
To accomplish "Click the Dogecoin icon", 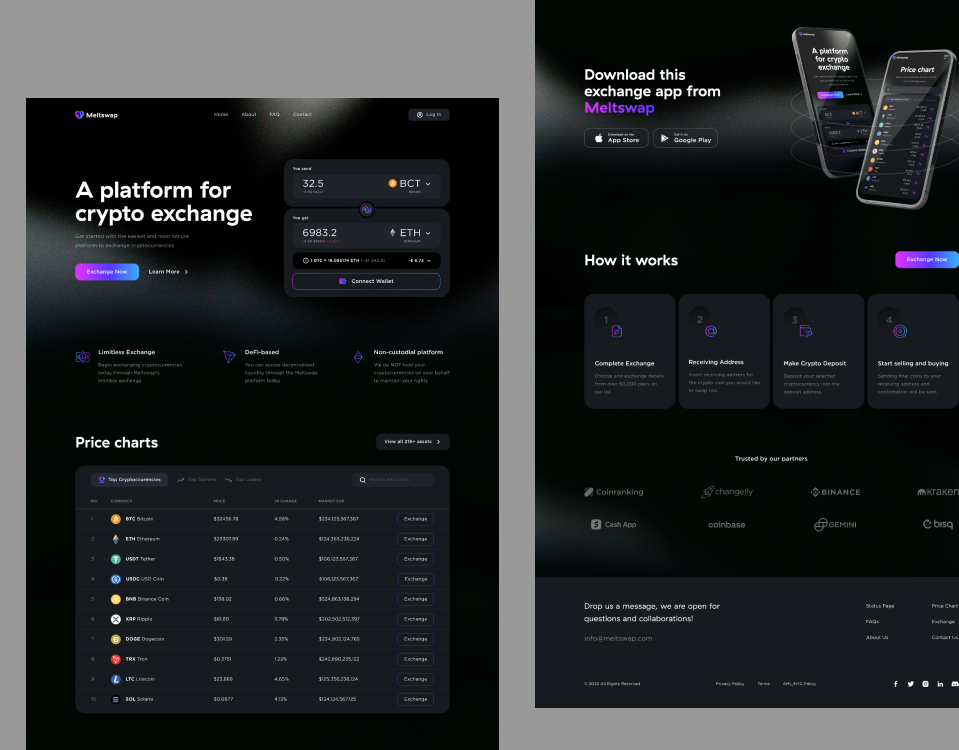I will click(116, 639).
